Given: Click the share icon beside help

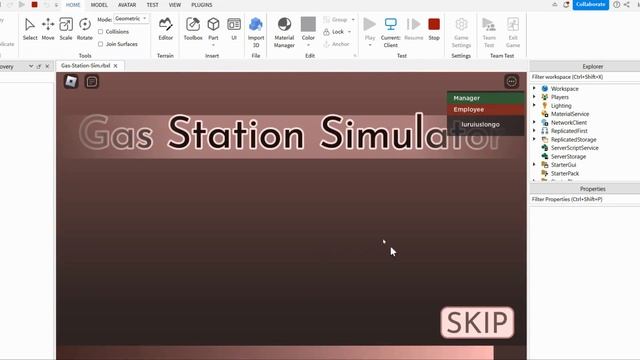Looking at the screenshot, I should 627,4.
